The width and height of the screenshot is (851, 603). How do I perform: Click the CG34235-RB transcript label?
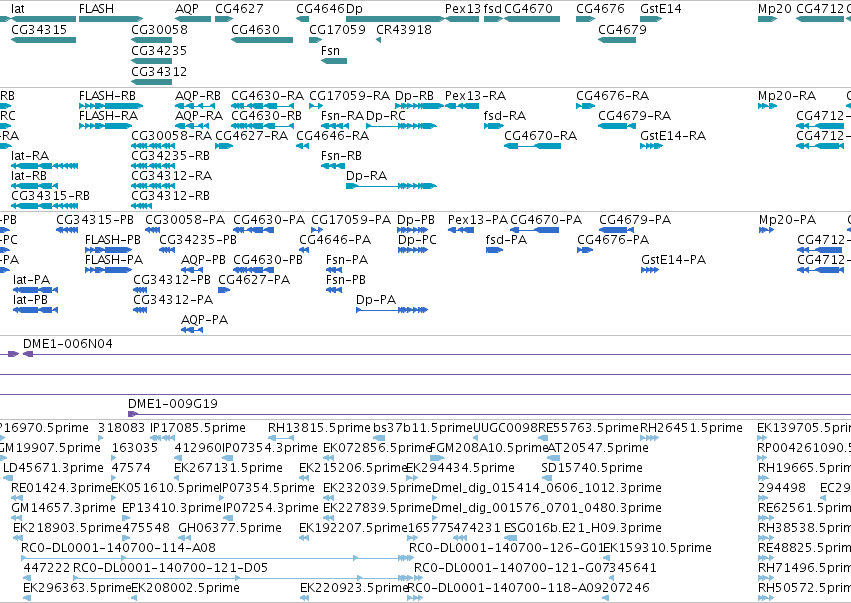point(170,156)
